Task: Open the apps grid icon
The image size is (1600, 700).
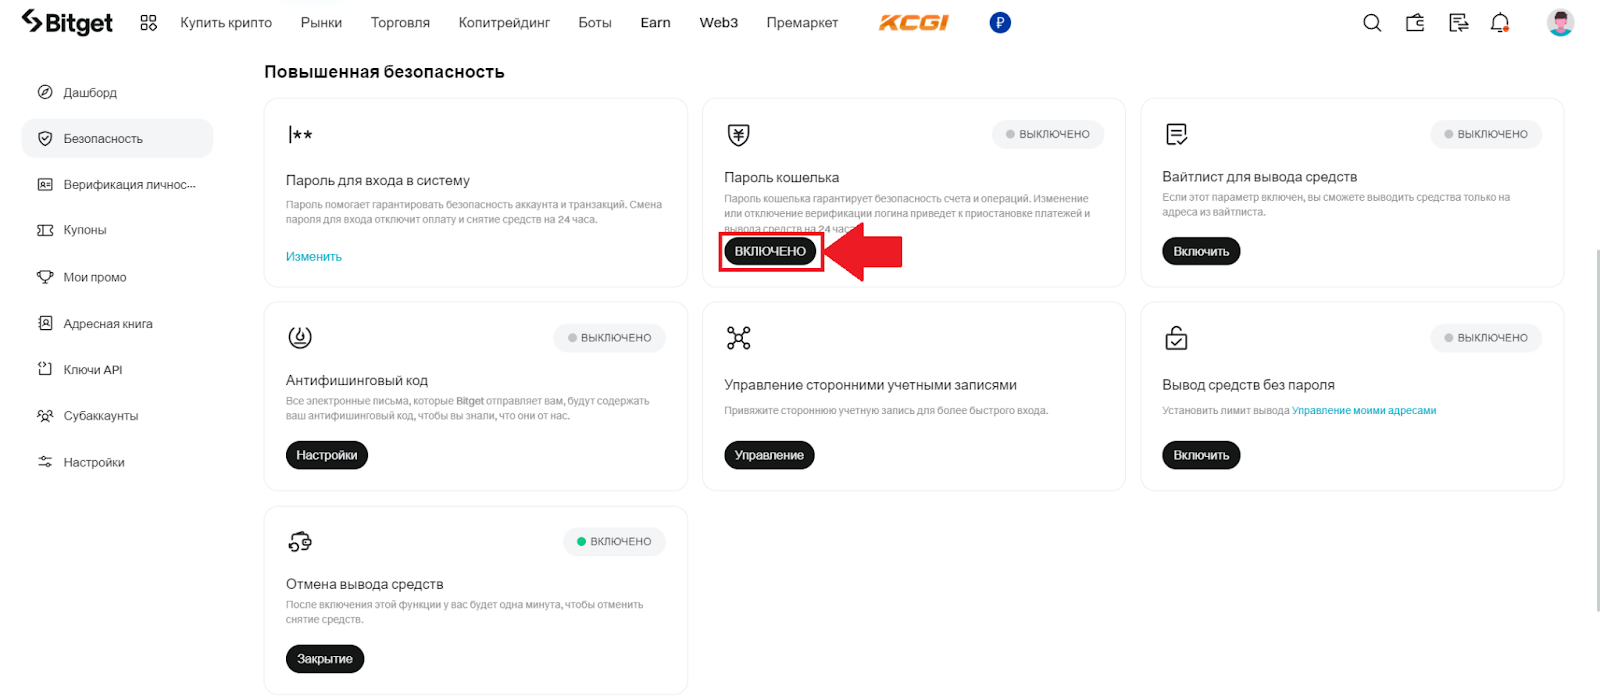Action: pyautogui.click(x=149, y=23)
